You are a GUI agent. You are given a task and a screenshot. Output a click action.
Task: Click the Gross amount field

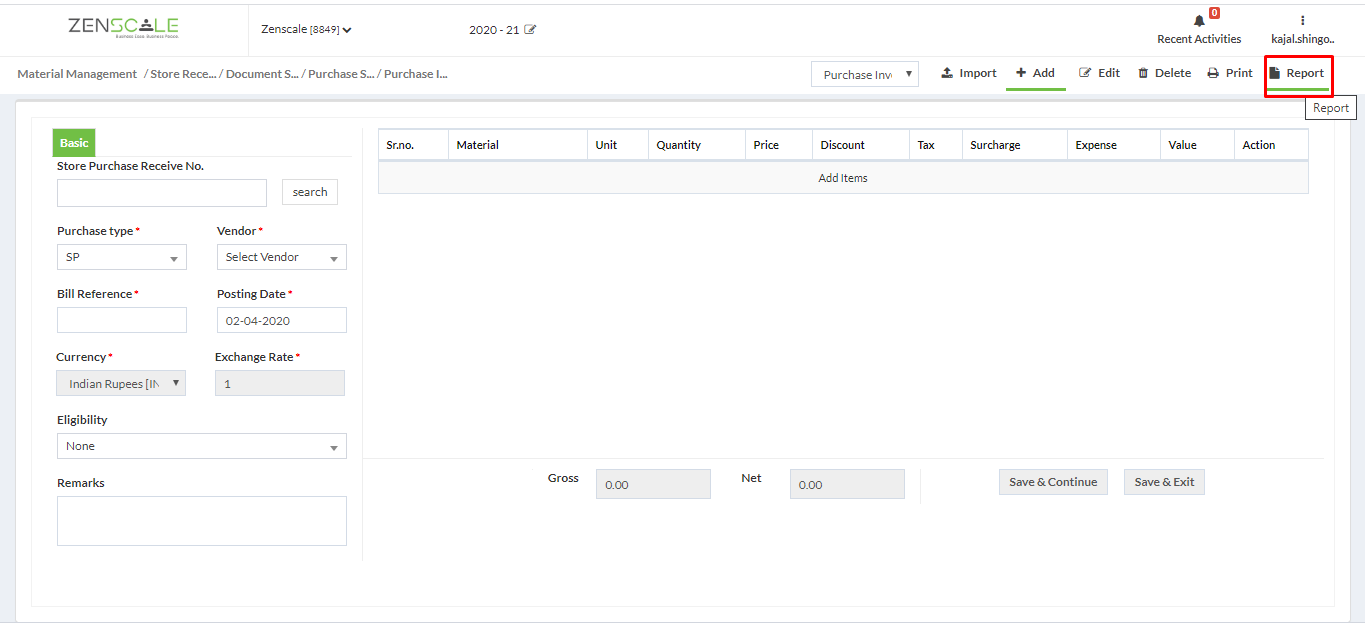pos(653,484)
